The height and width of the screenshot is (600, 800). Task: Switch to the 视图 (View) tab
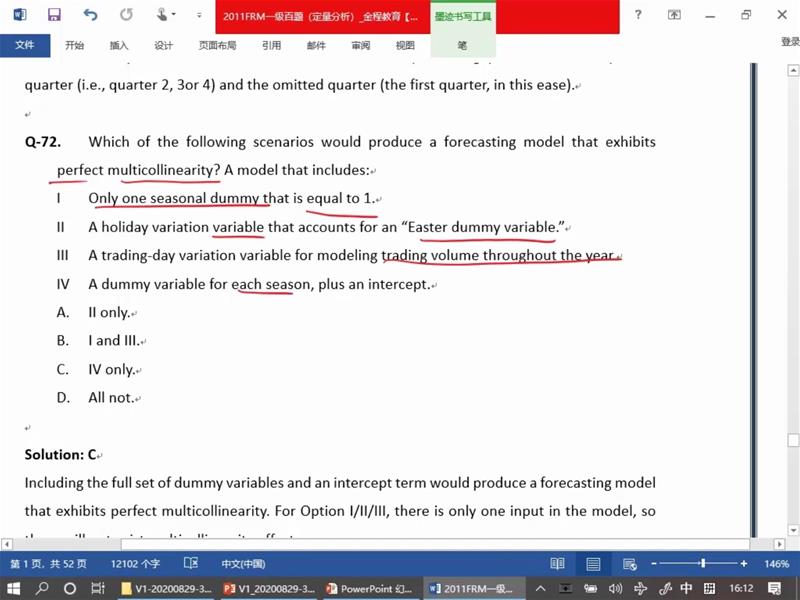[405, 45]
